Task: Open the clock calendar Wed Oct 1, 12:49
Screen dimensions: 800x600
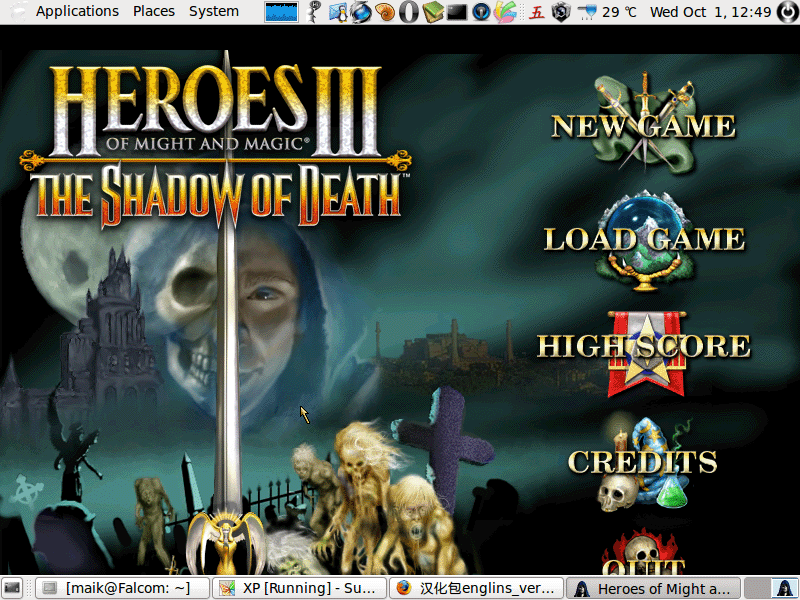Action: [x=710, y=12]
